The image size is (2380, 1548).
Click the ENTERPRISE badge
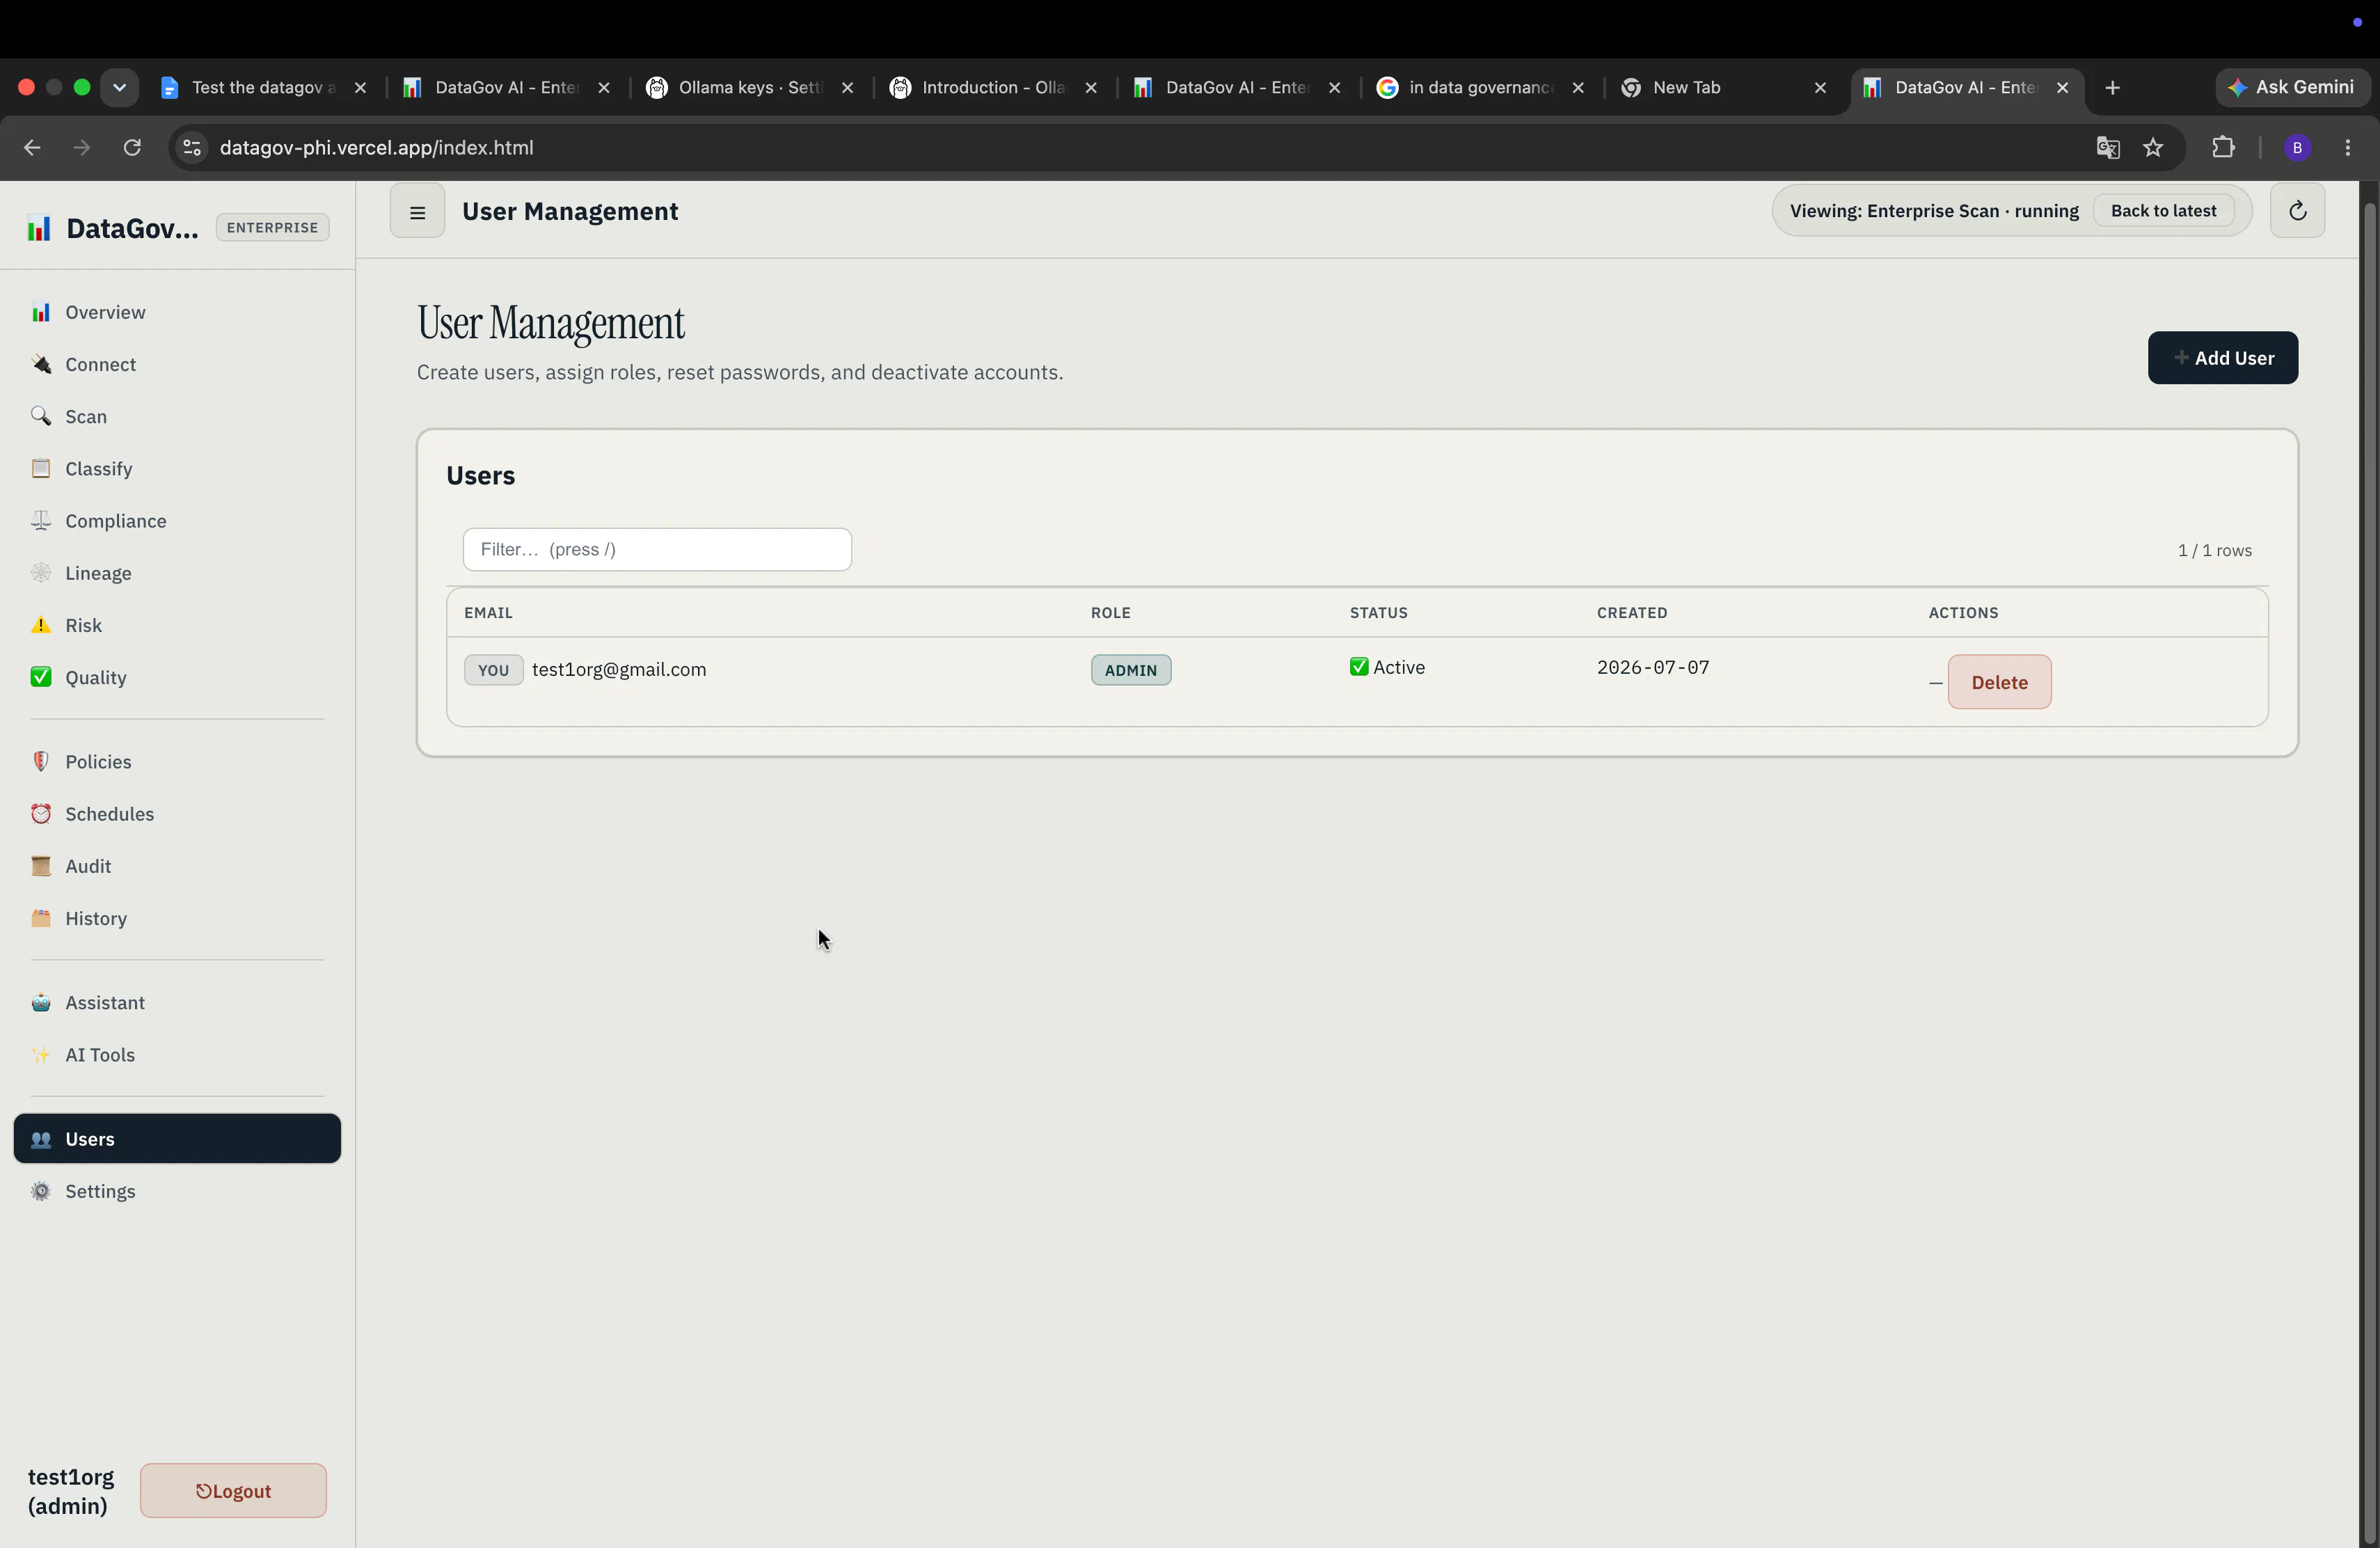coord(272,227)
